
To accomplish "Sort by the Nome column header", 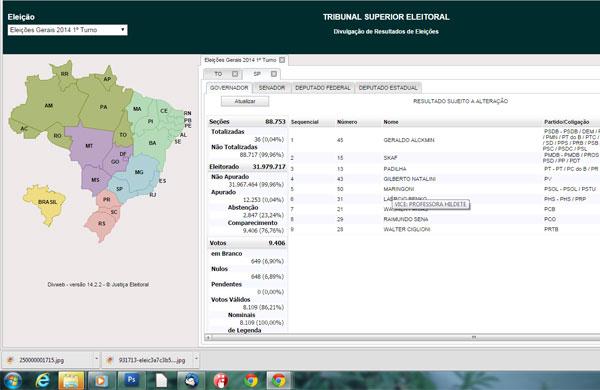I will [391, 122].
